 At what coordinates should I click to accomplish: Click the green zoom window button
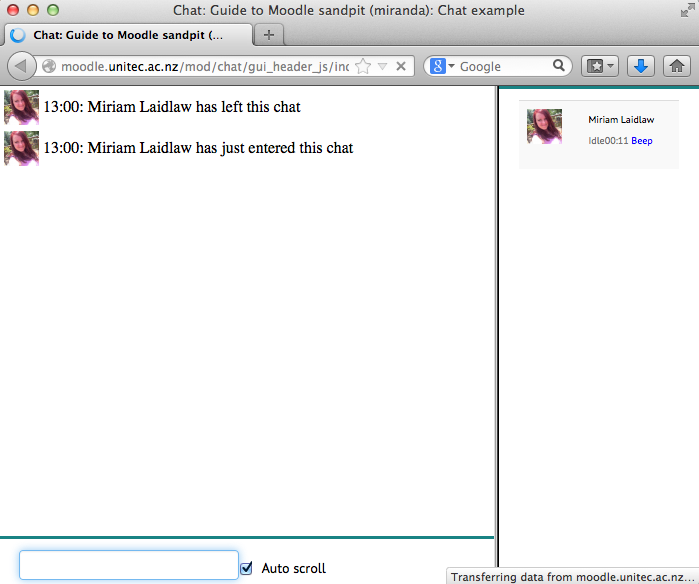[53, 10]
